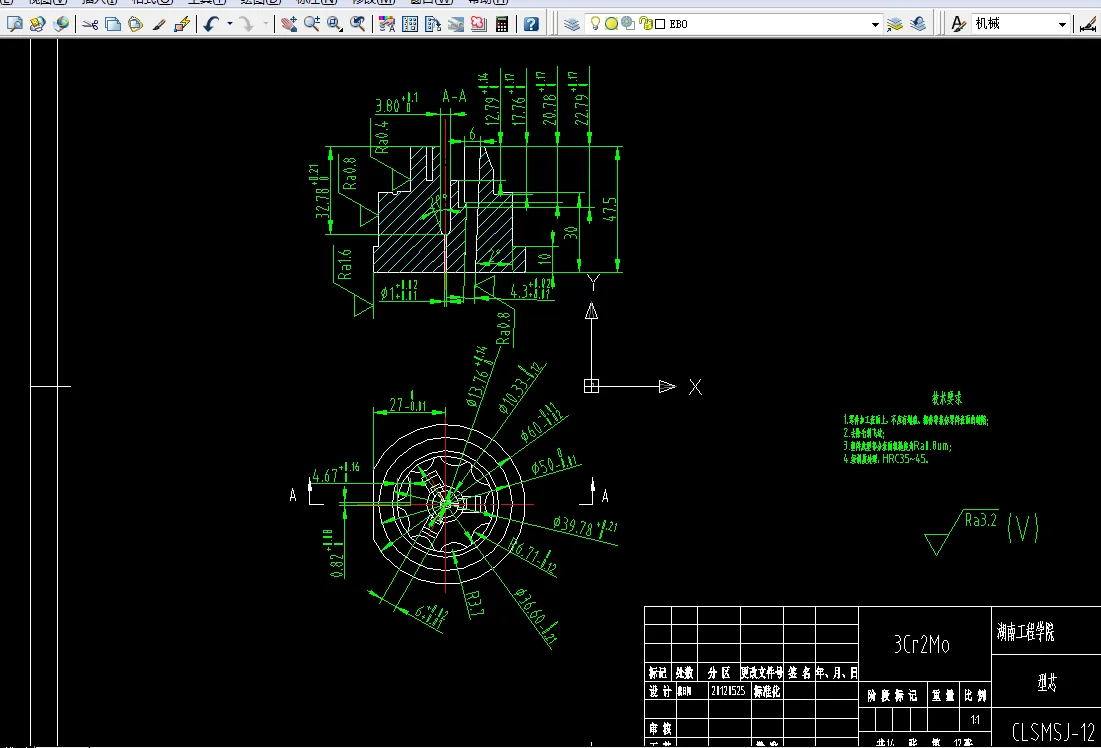
Task: Select the 技术要求 heading text
Action: (947, 398)
